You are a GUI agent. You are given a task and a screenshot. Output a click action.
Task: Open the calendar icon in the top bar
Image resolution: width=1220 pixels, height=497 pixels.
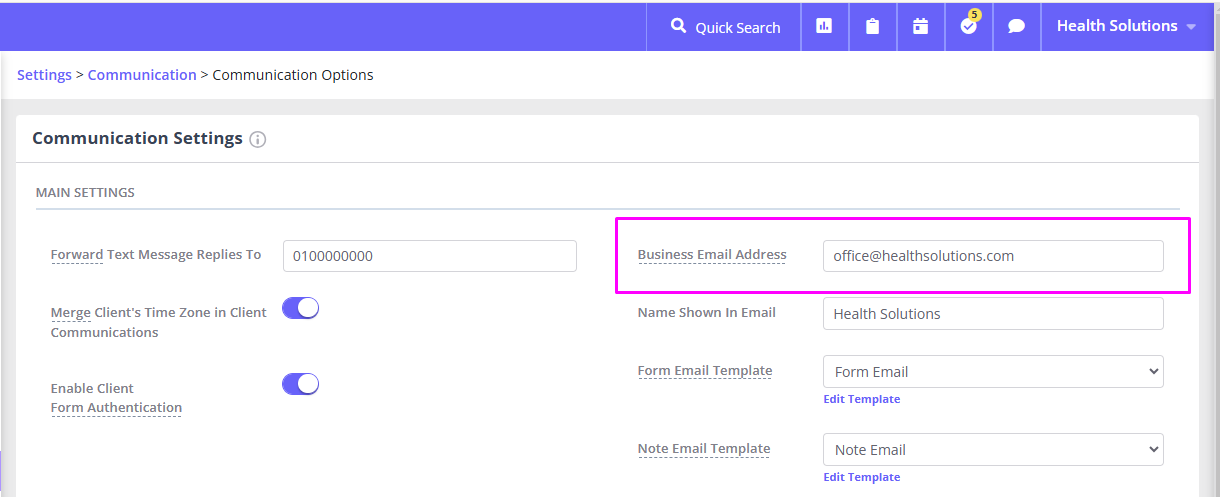920,26
